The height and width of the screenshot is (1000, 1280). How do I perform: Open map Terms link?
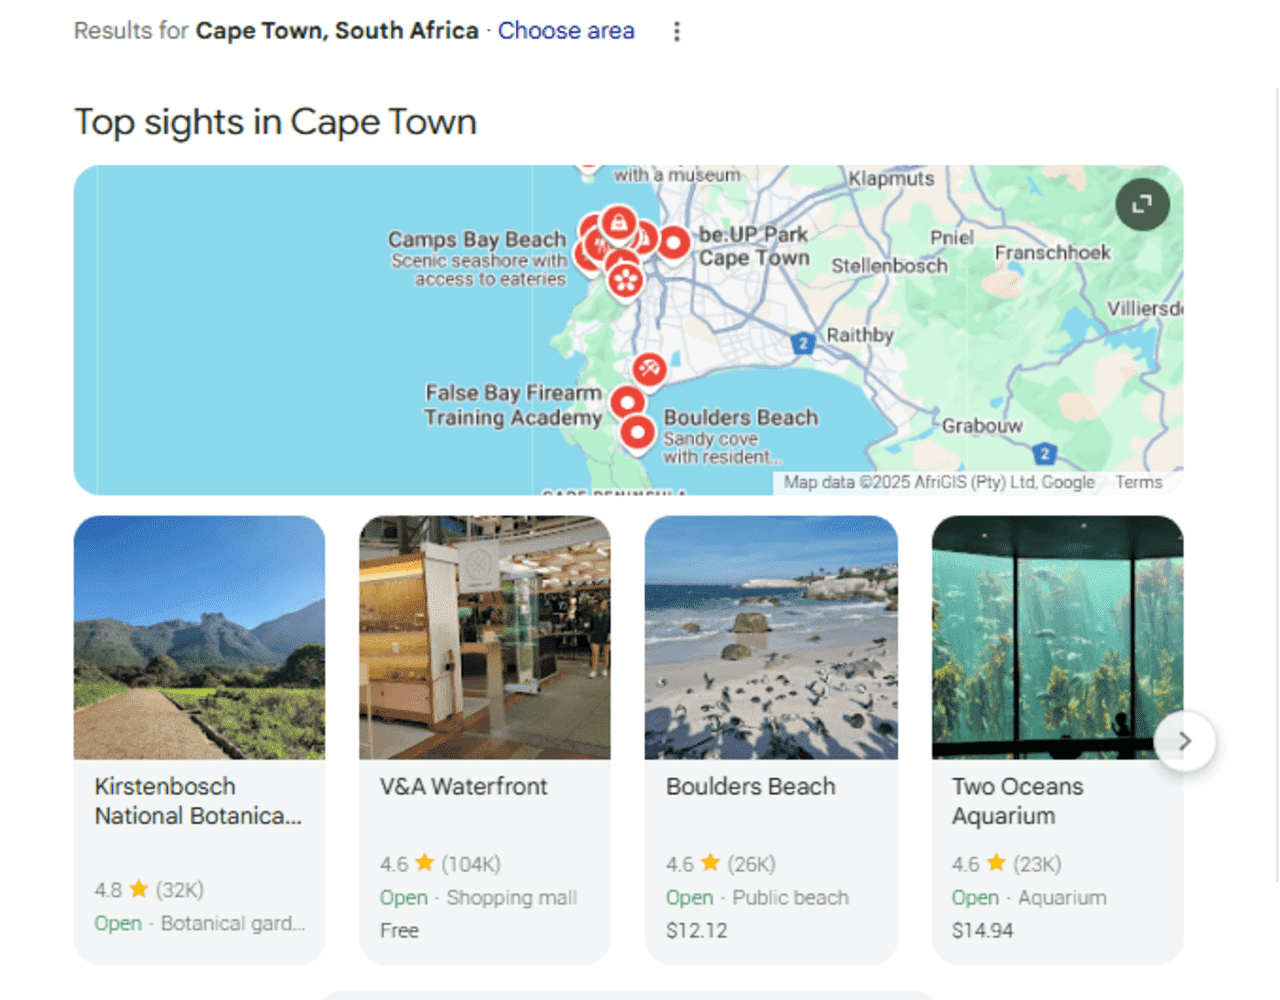point(1139,482)
